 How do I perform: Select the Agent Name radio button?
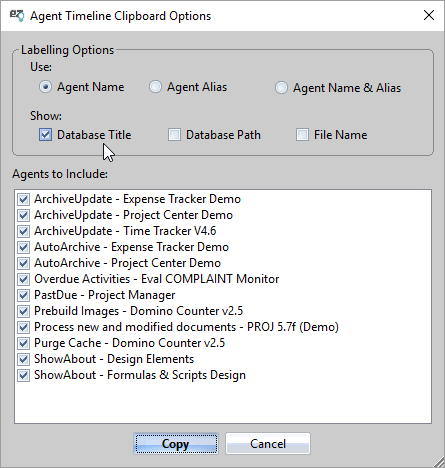pyautogui.click(x=45, y=87)
